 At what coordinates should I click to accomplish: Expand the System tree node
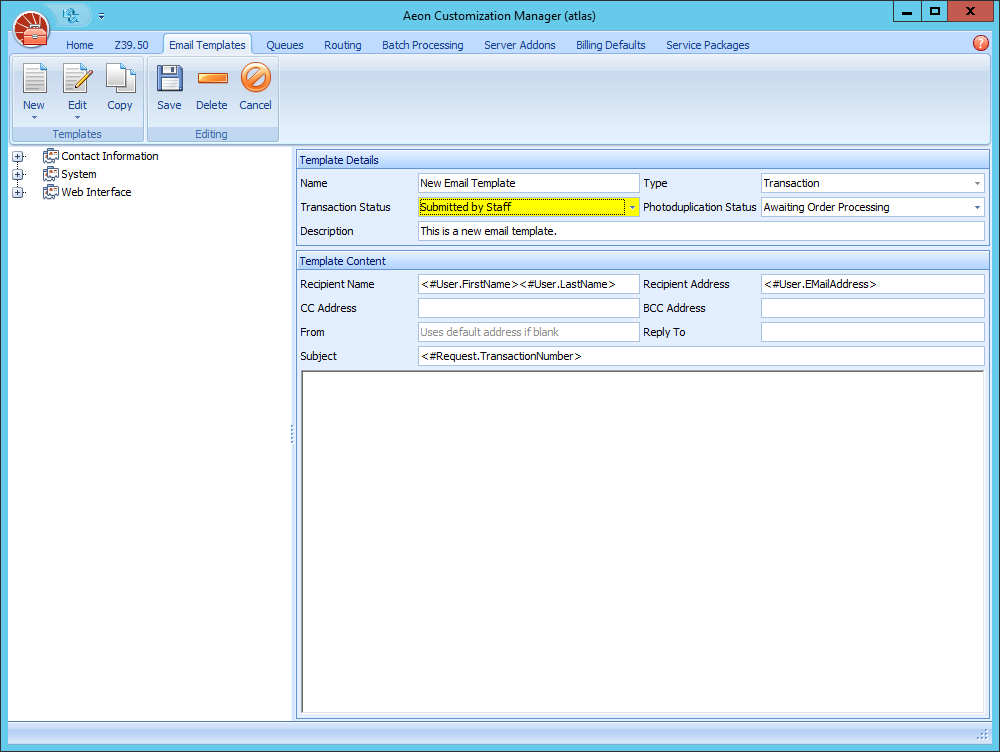18,174
